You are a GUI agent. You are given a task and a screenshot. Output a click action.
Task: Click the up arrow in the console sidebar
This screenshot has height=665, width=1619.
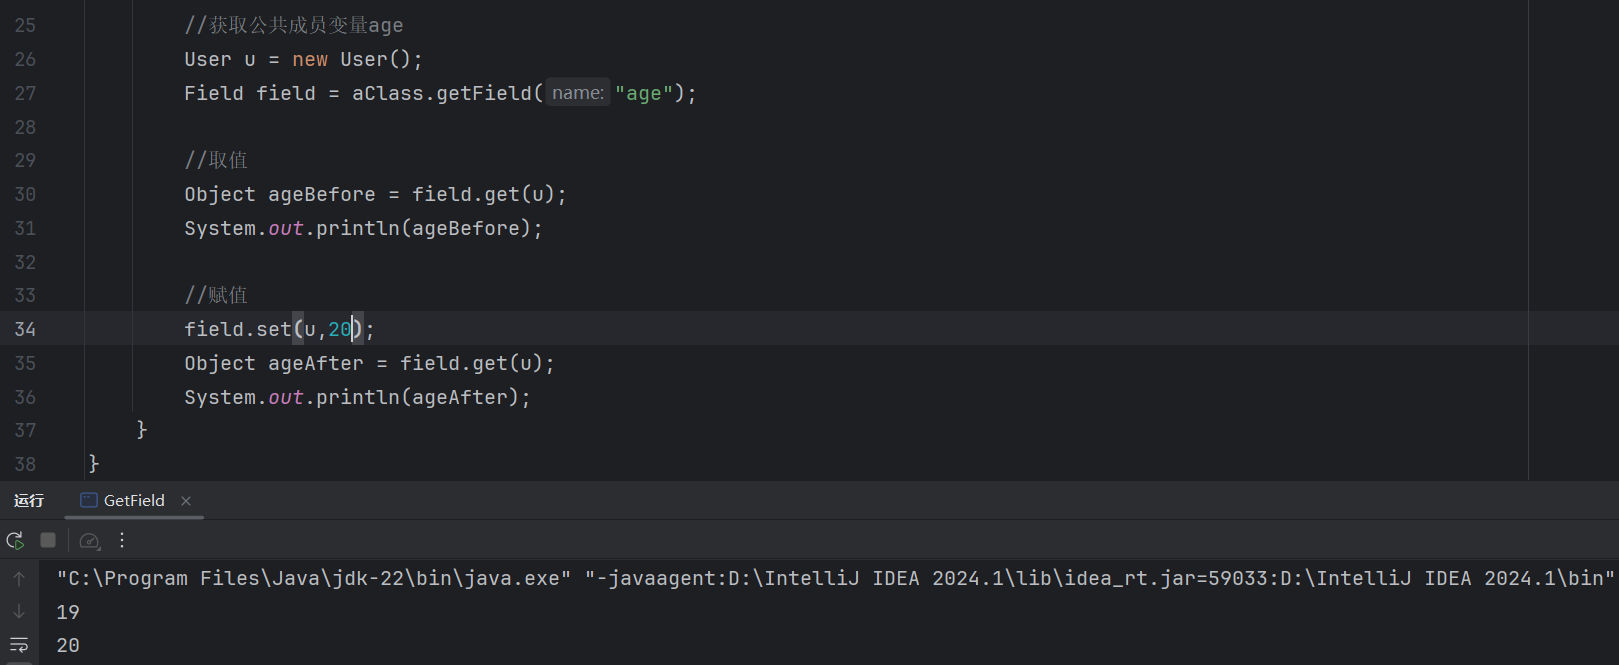point(19,578)
